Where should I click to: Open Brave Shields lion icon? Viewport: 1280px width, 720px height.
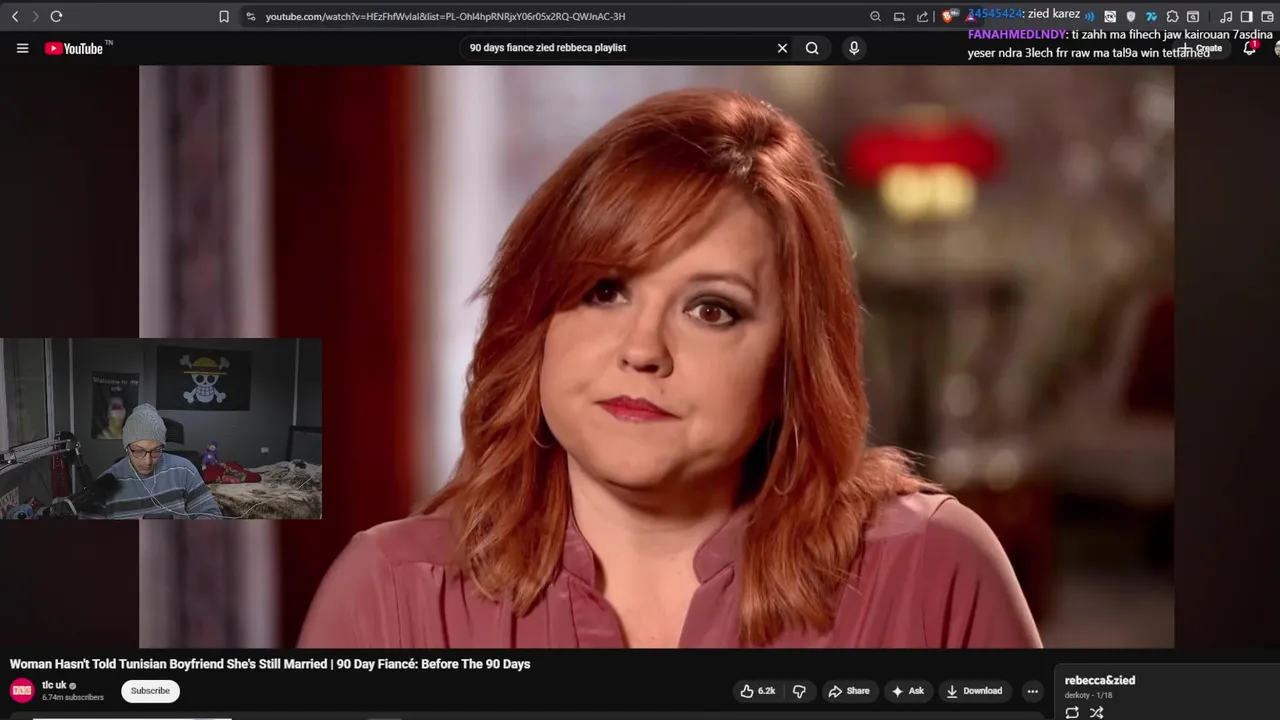click(946, 17)
